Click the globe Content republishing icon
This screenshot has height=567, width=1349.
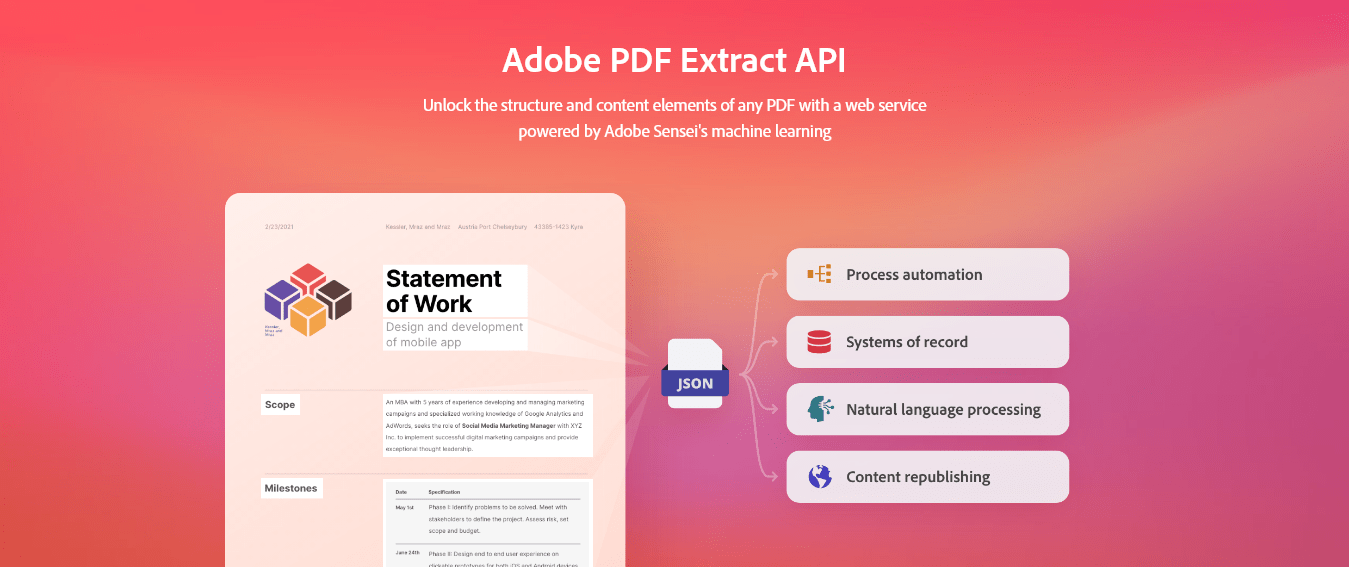pos(820,477)
